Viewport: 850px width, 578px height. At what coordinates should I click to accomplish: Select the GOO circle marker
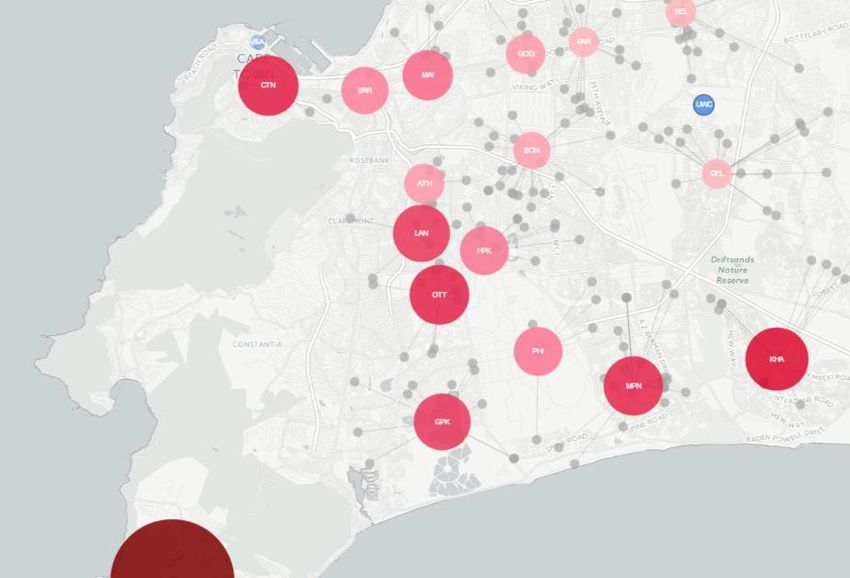click(x=525, y=54)
